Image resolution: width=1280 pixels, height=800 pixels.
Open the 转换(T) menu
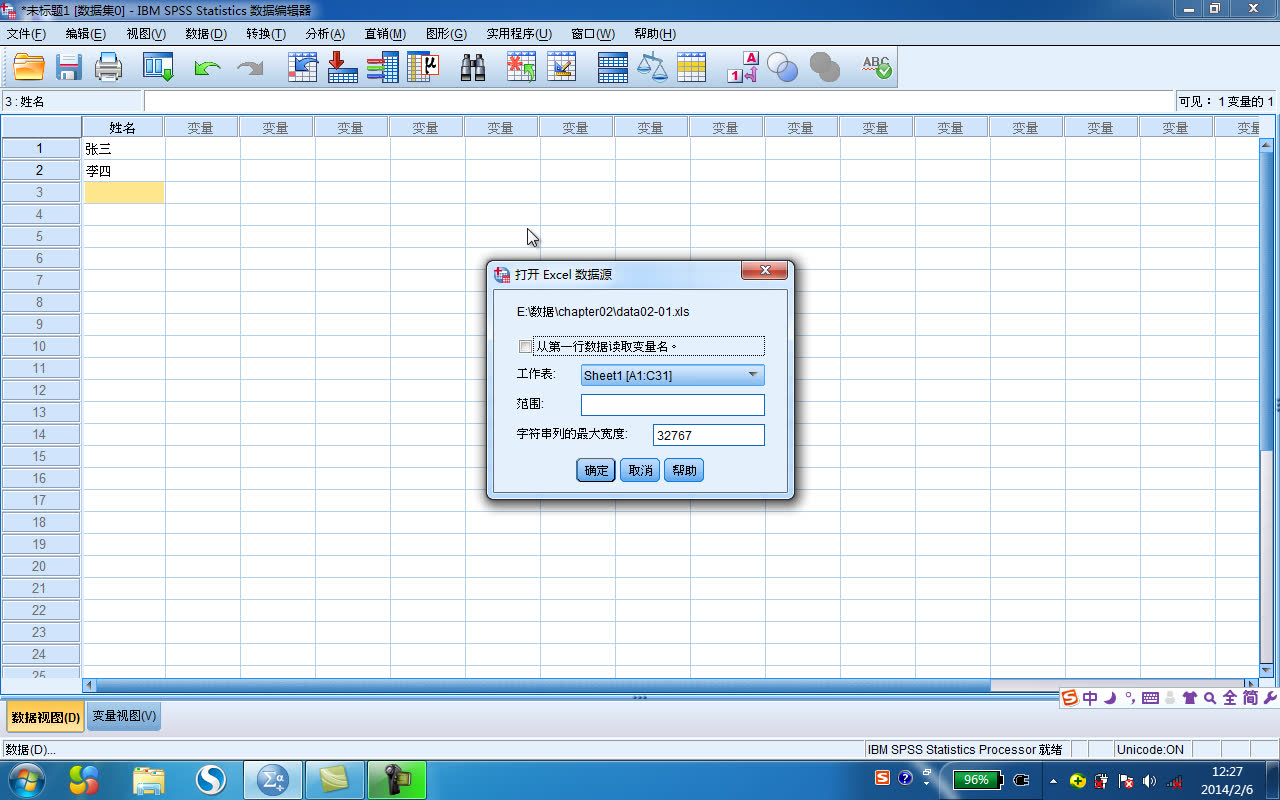tap(266, 34)
